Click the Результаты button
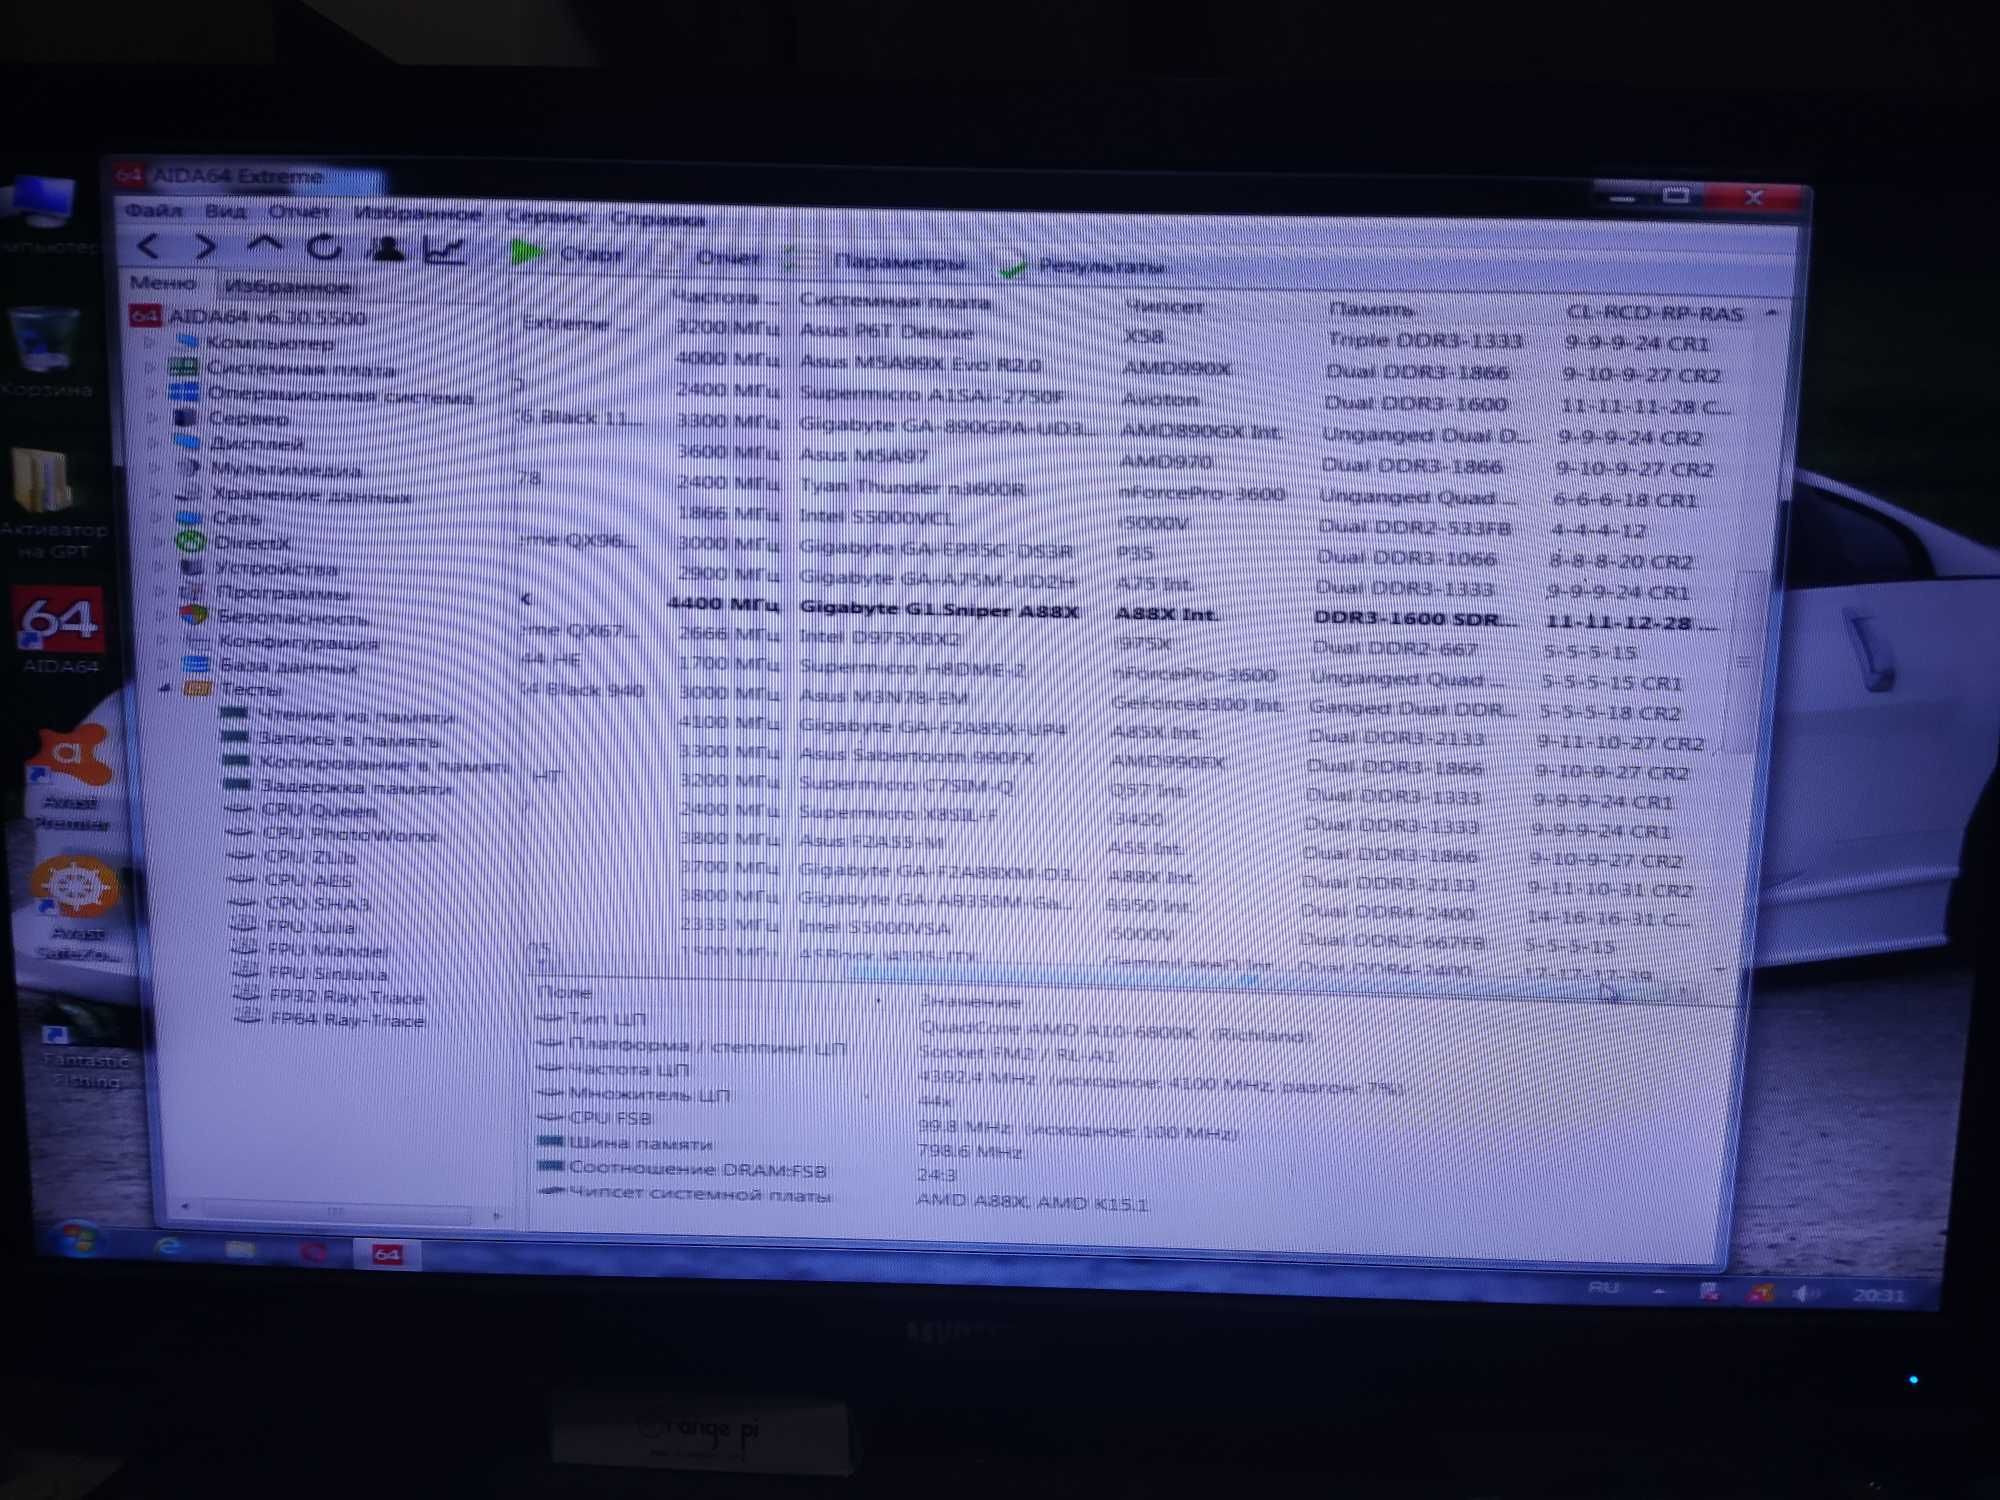This screenshot has height=1500, width=2000. 1084,266
